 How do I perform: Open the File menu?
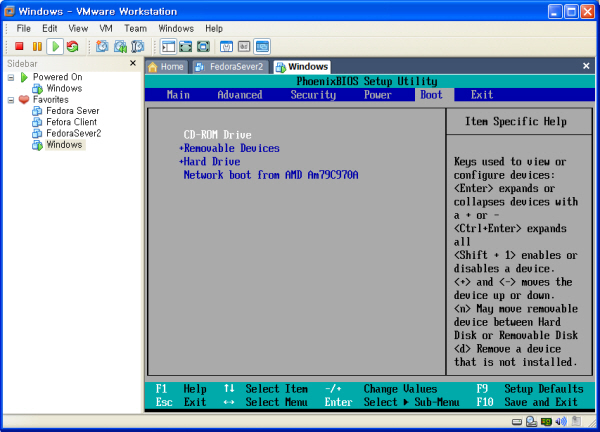tap(23, 28)
